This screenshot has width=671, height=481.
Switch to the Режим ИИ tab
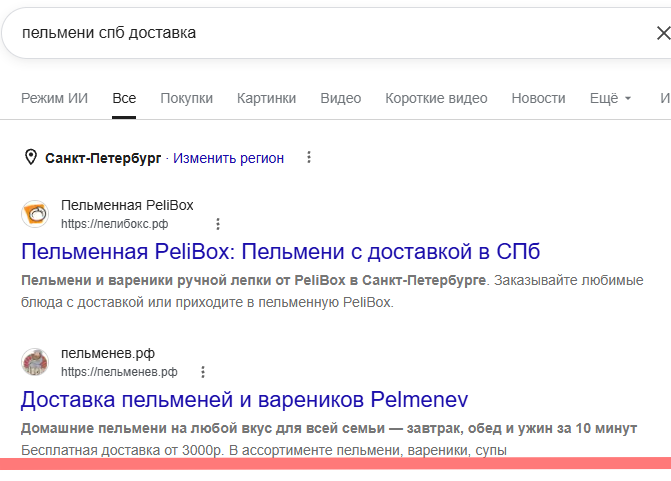click(x=54, y=98)
